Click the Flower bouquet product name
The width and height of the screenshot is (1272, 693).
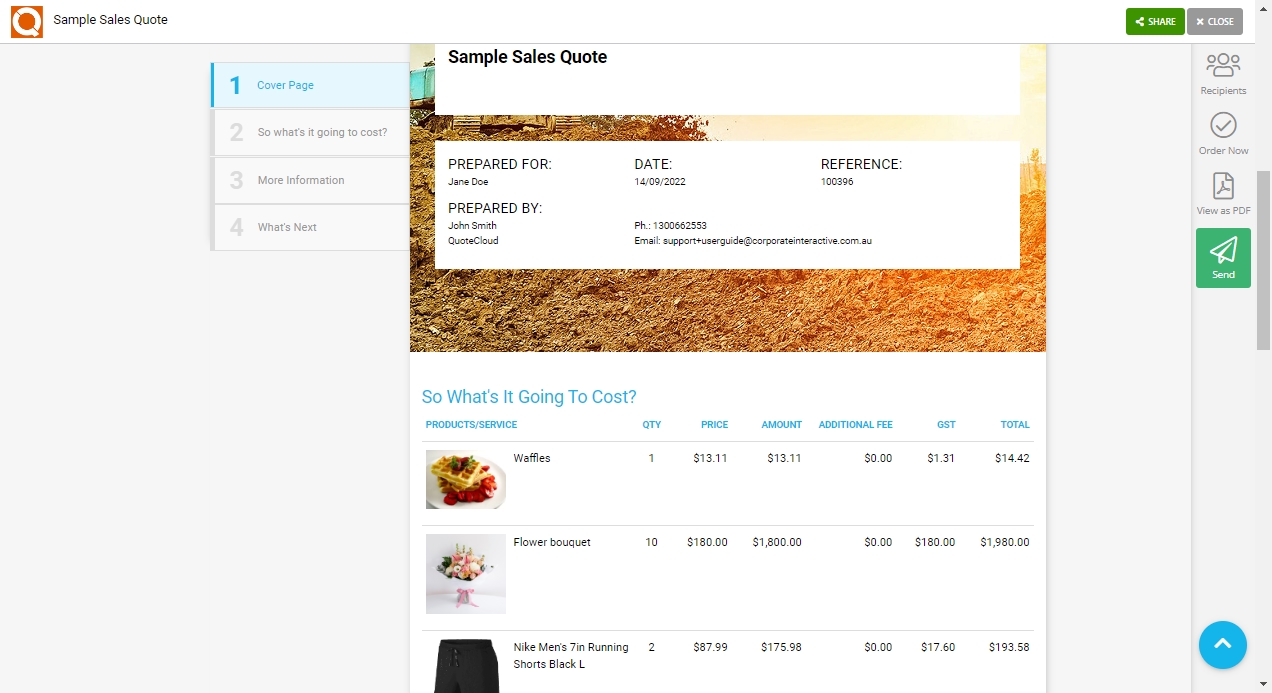click(x=552, y=542)
